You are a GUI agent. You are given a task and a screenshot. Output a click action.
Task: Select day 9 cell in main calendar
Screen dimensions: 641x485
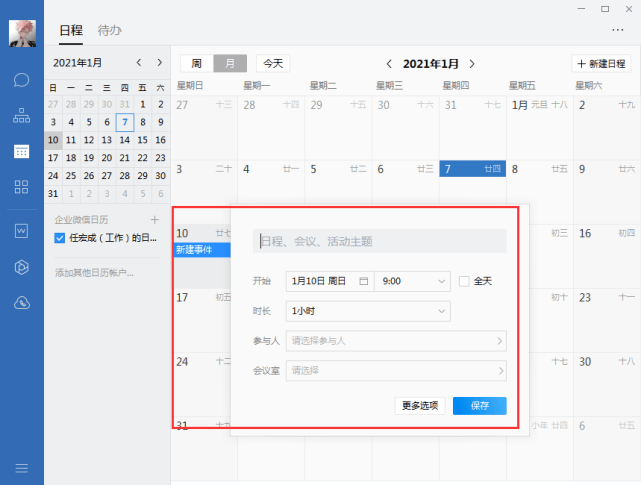click(x=607, y=192)
